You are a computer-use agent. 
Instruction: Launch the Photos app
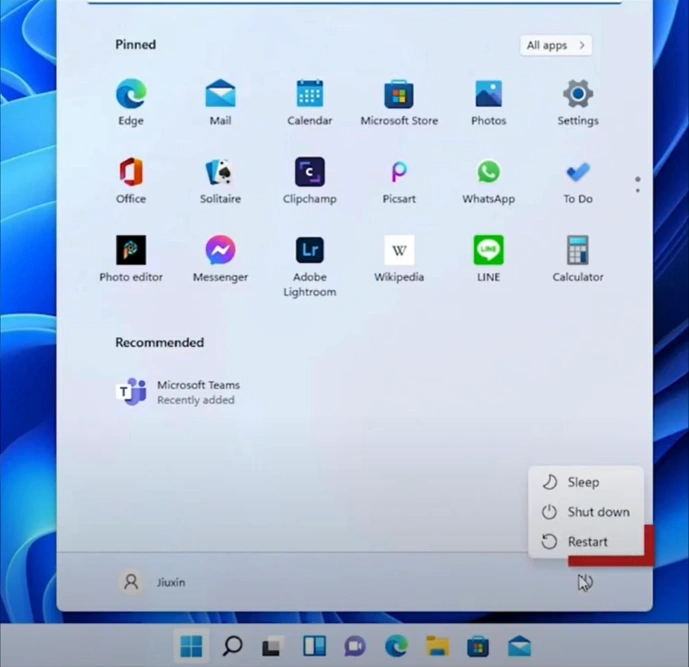click(x=489, y=102)
